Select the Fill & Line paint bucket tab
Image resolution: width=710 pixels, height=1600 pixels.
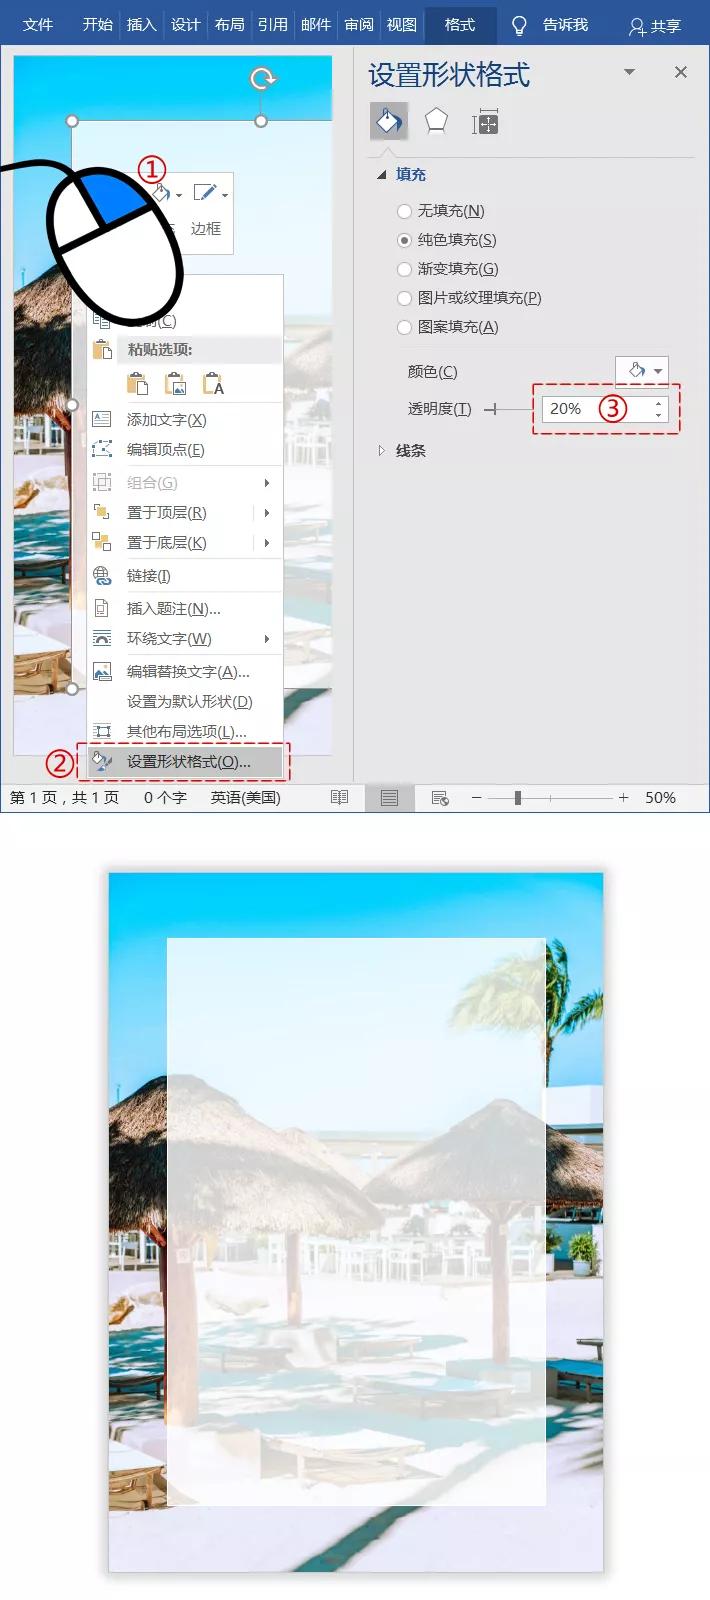(x=388, y=122)
